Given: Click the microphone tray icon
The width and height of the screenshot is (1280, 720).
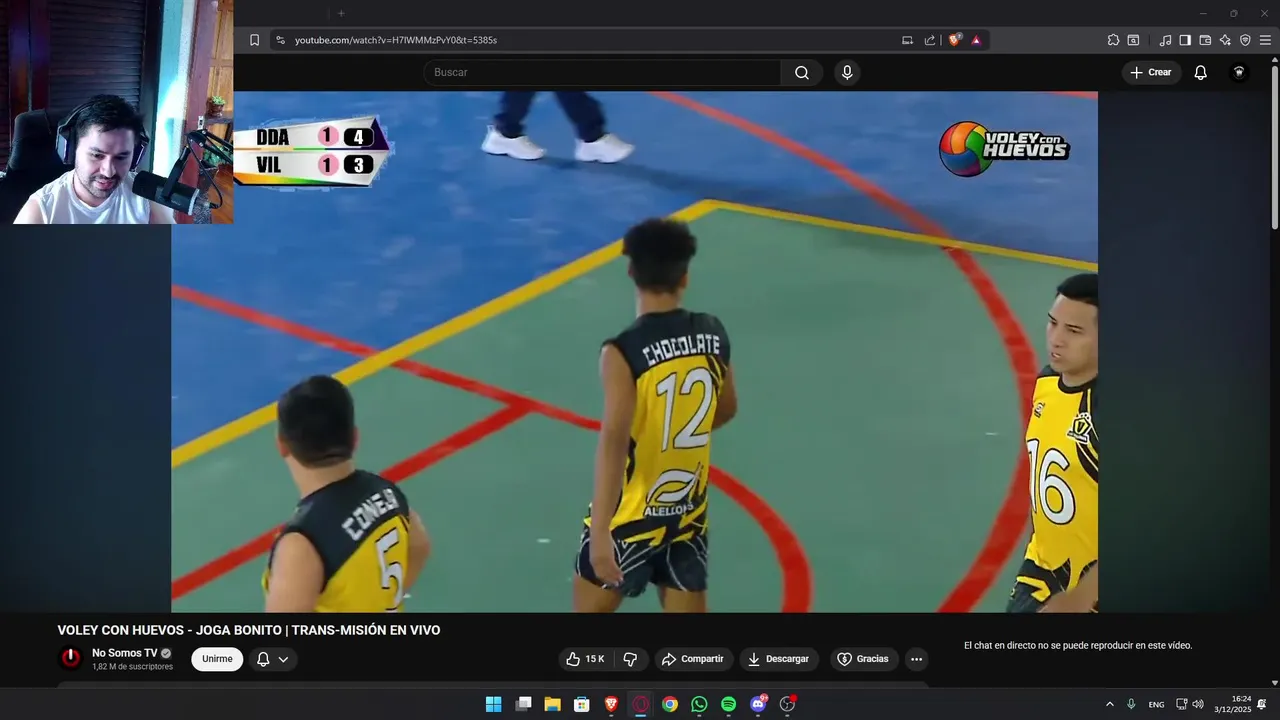Looking at the screenshot, I should click(1131, 704).
